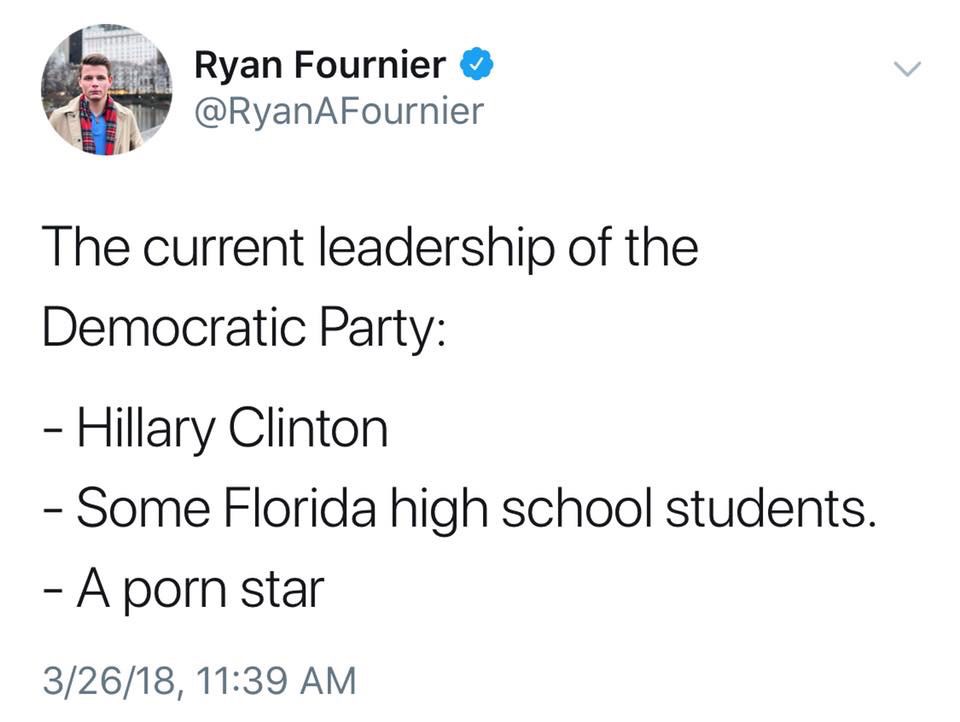Image resolution: width=960 pixels, height=722 pixels.
Task: Click the word "Some" in second bullet
Action: pos(128,511)
